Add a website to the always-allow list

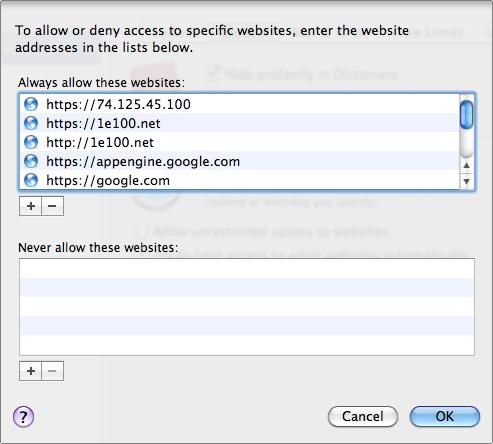[31, 206]
